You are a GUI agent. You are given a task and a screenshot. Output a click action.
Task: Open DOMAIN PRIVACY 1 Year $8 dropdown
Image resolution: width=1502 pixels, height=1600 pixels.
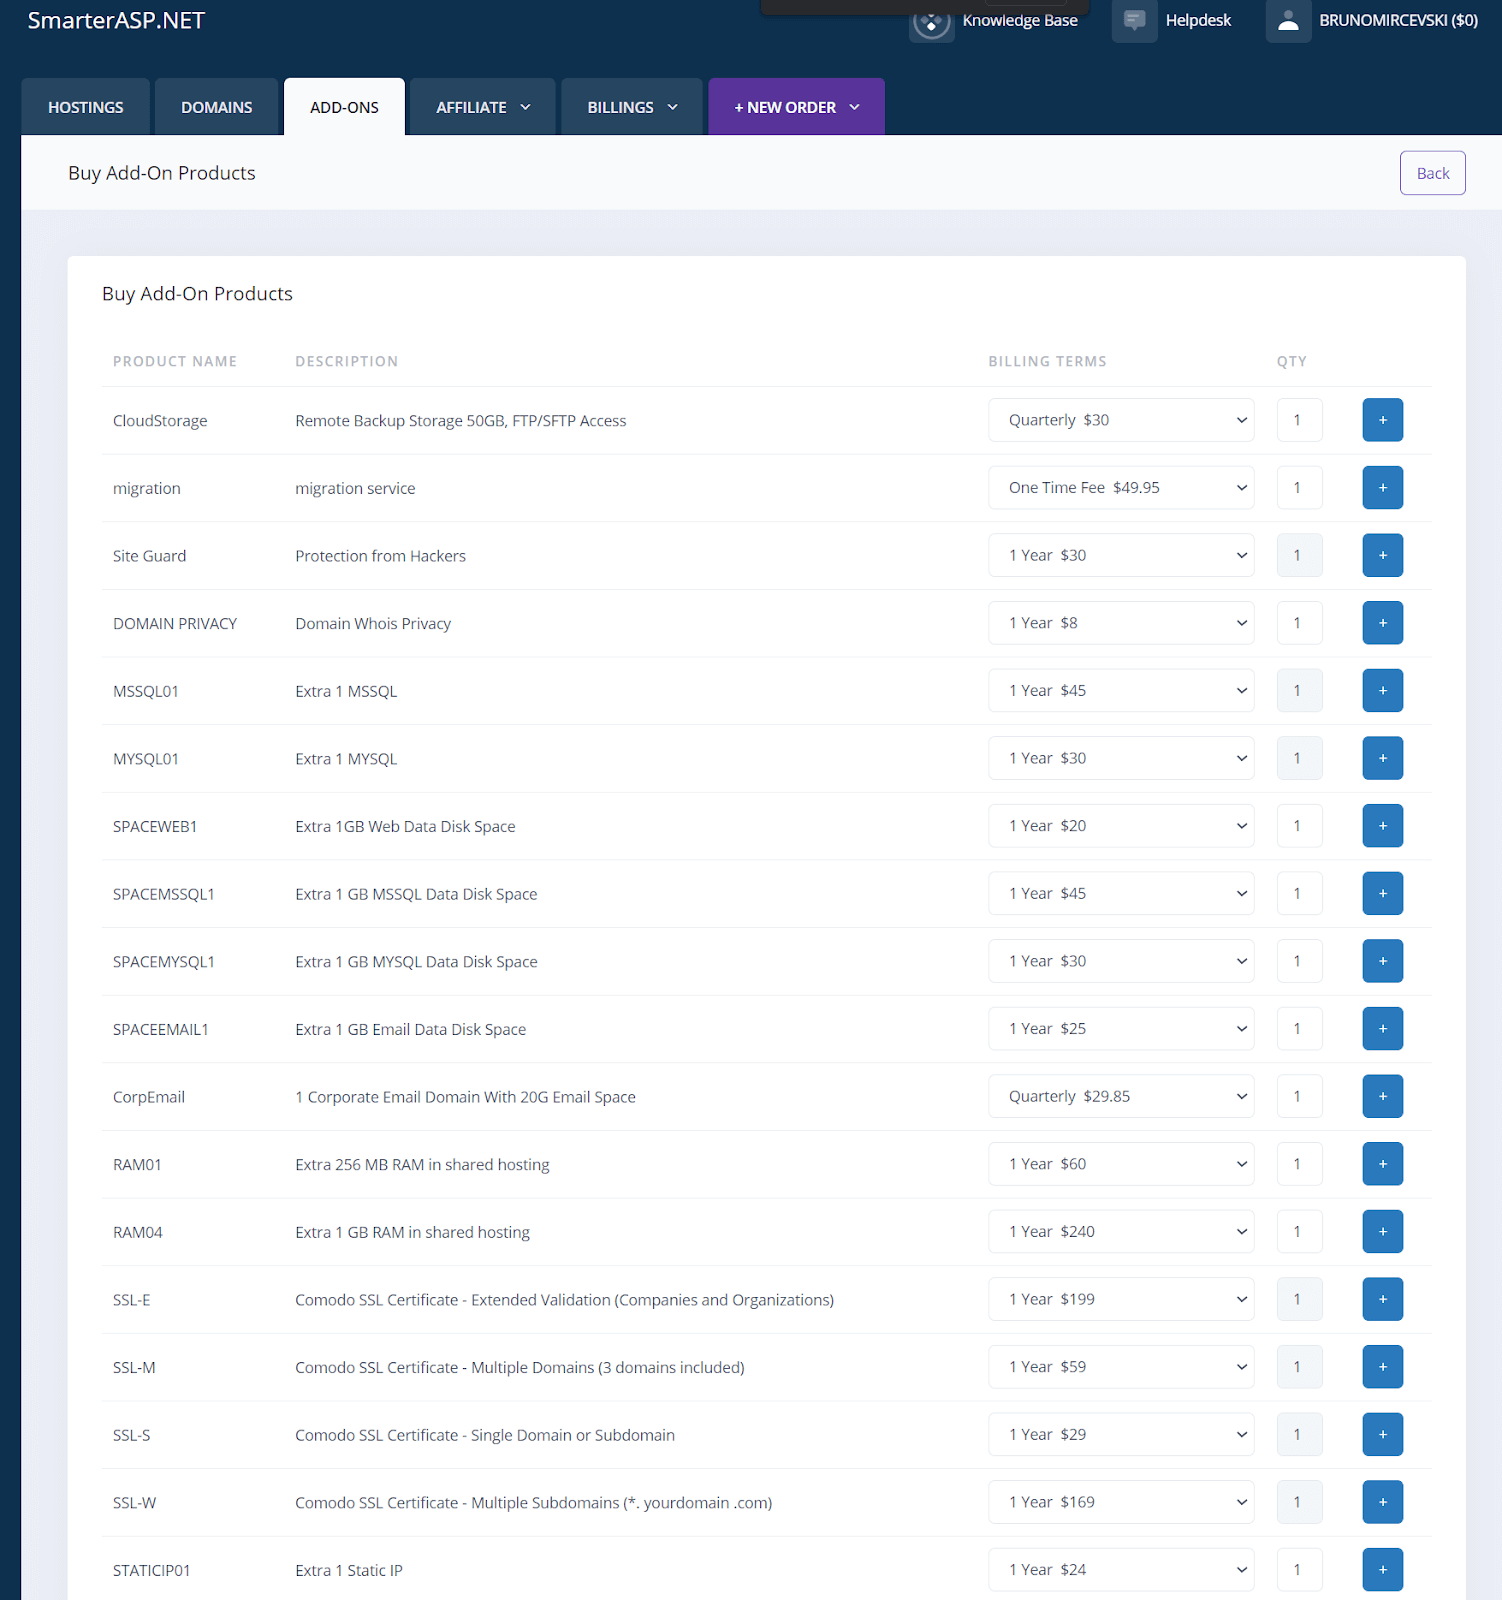coord(1121,623)
